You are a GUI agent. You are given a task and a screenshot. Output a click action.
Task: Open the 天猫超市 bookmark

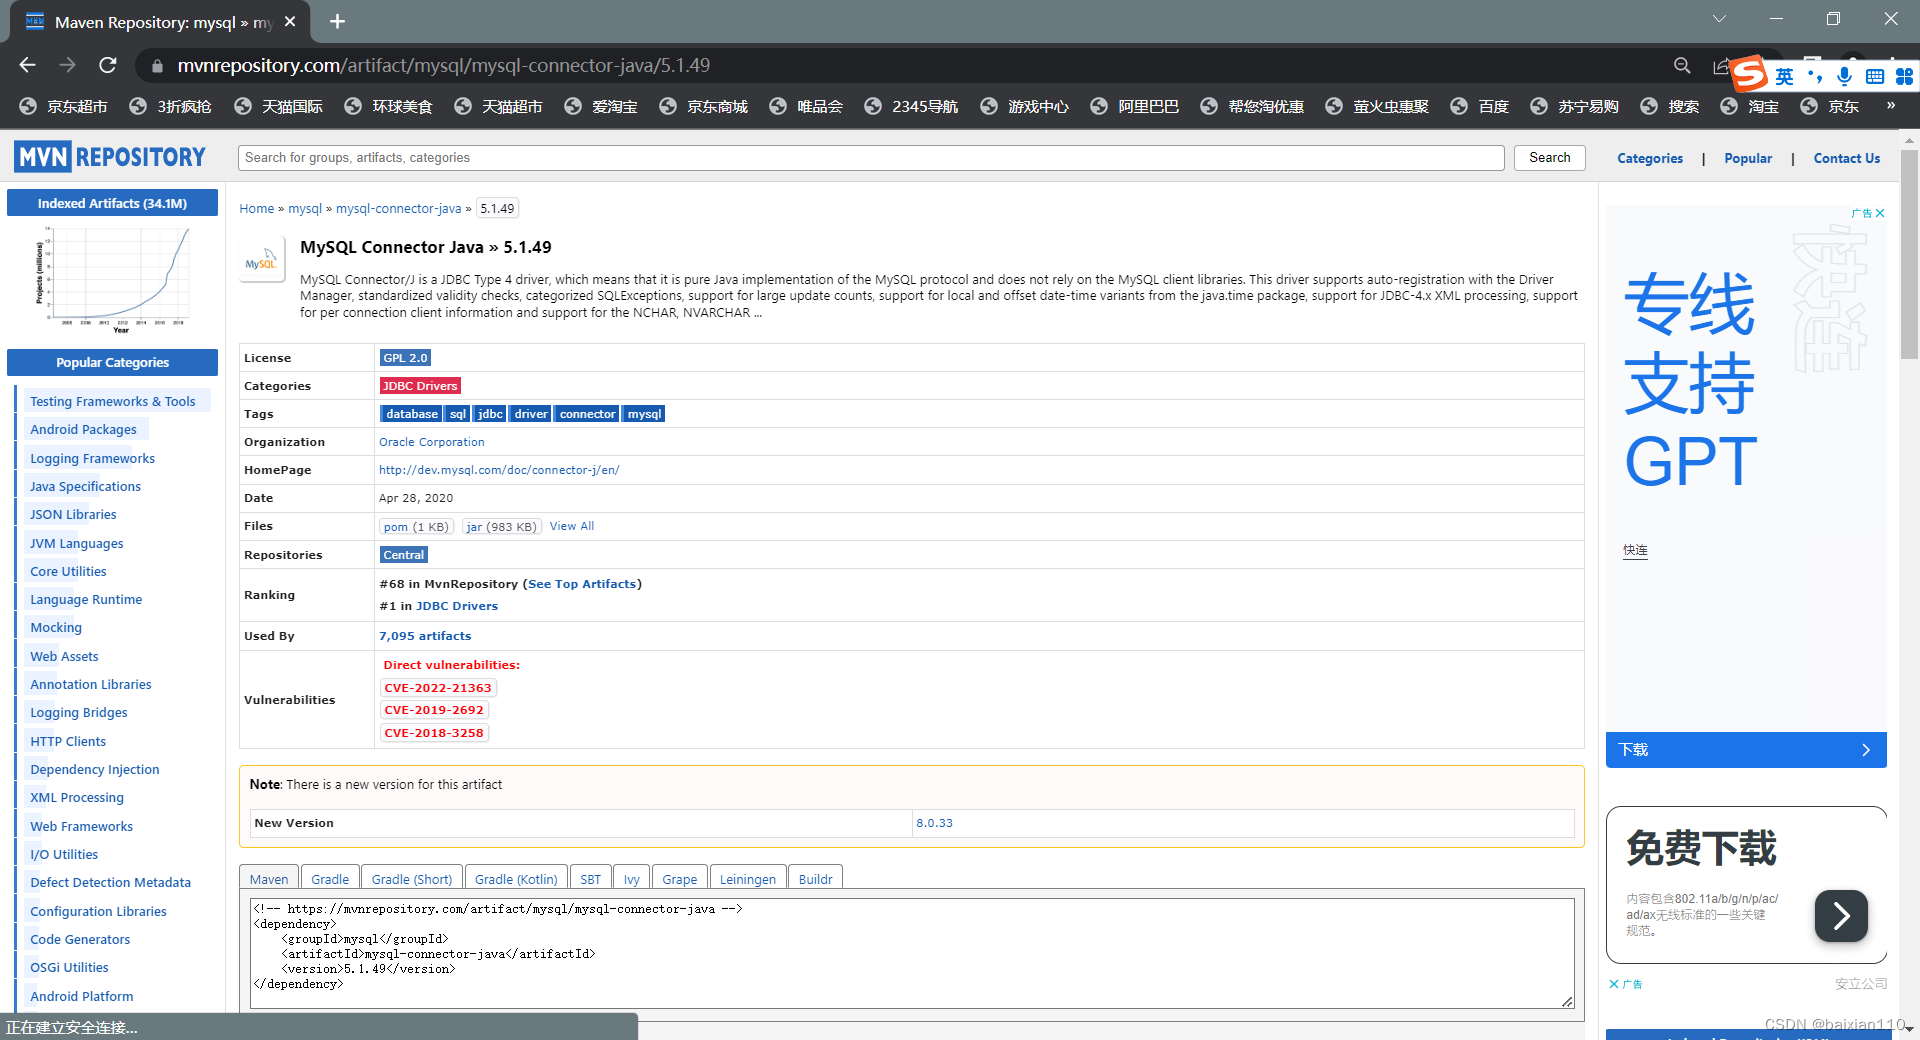(499, 106)
